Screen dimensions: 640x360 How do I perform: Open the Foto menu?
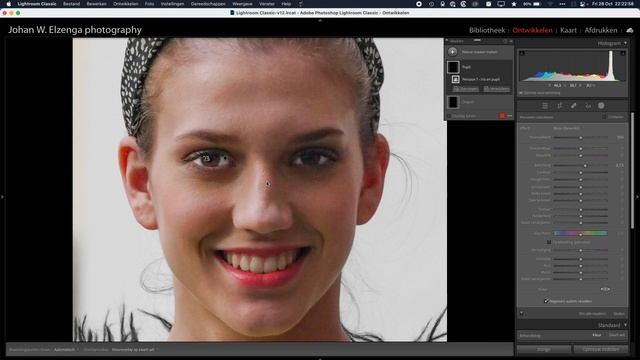149,4
